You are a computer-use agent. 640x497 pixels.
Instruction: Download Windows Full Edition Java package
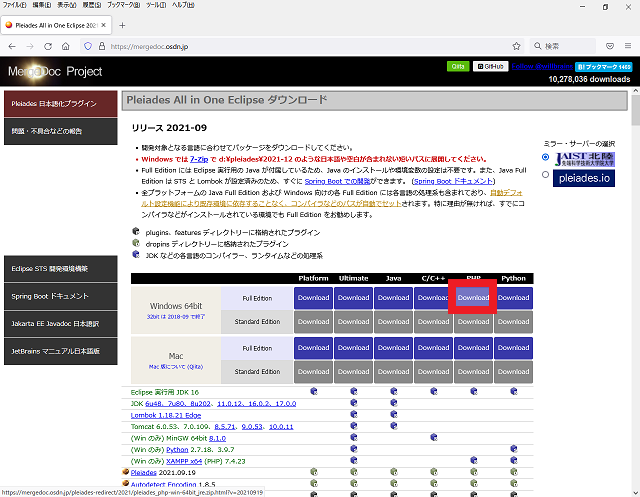click(393, 298)
